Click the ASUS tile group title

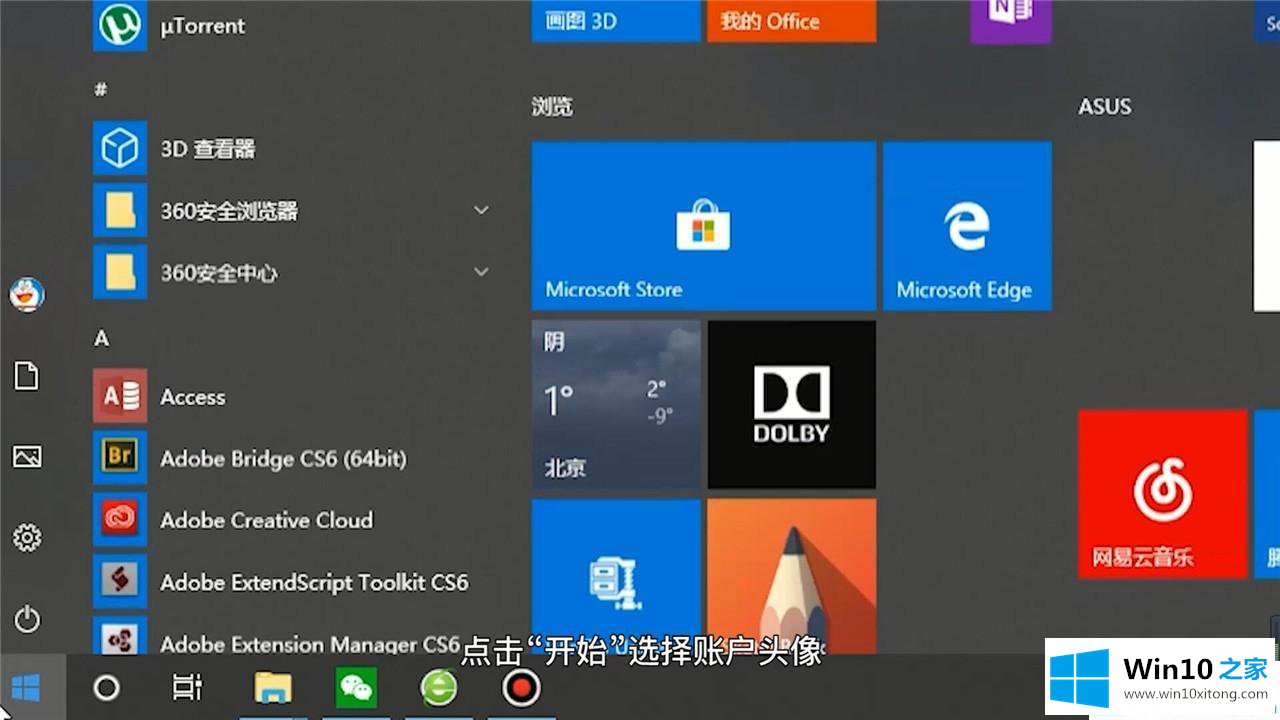[x=1105, y=106]
